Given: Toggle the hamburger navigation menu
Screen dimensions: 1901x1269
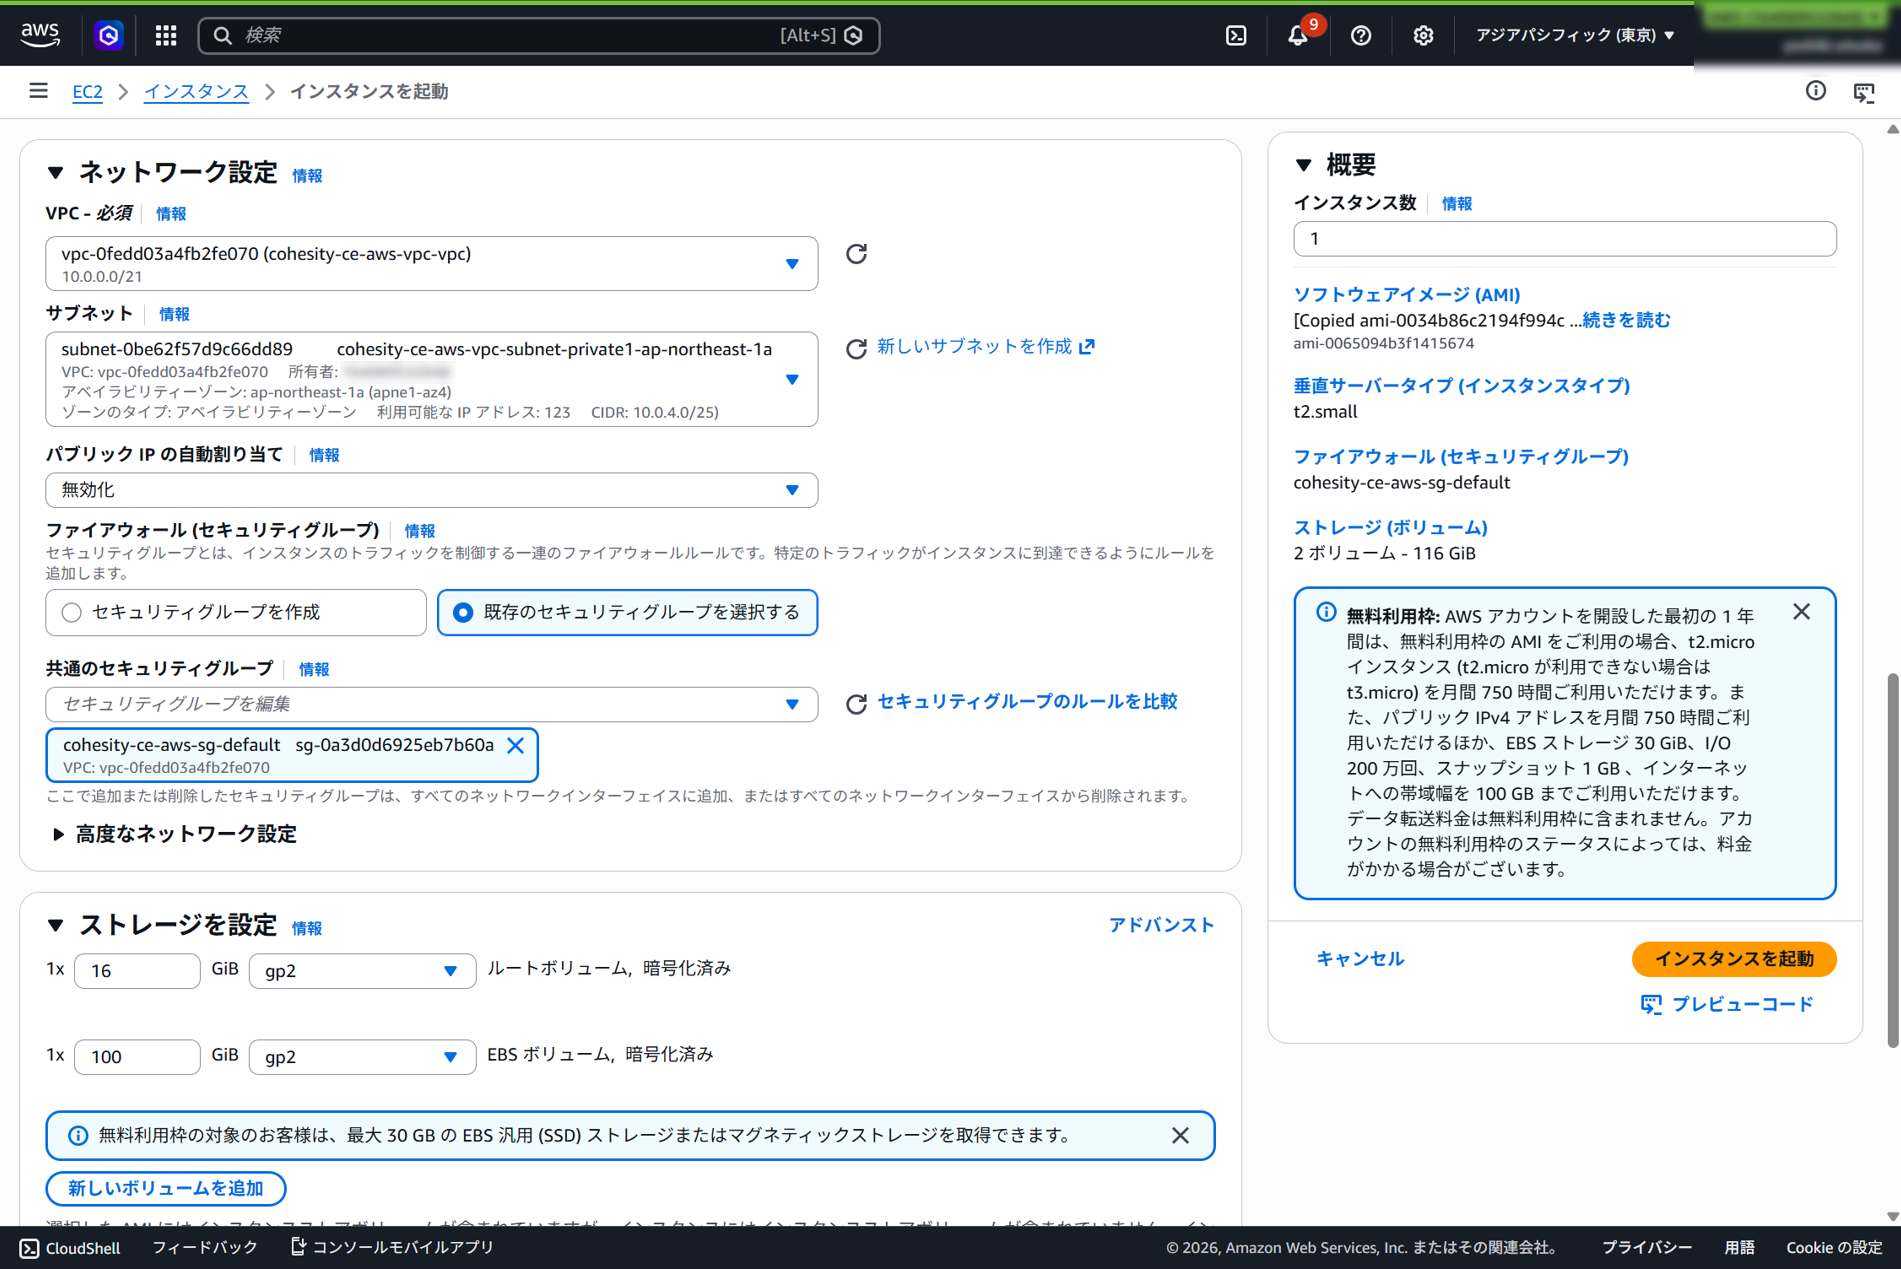Looking at the screenshot, I should pos(39,91).
